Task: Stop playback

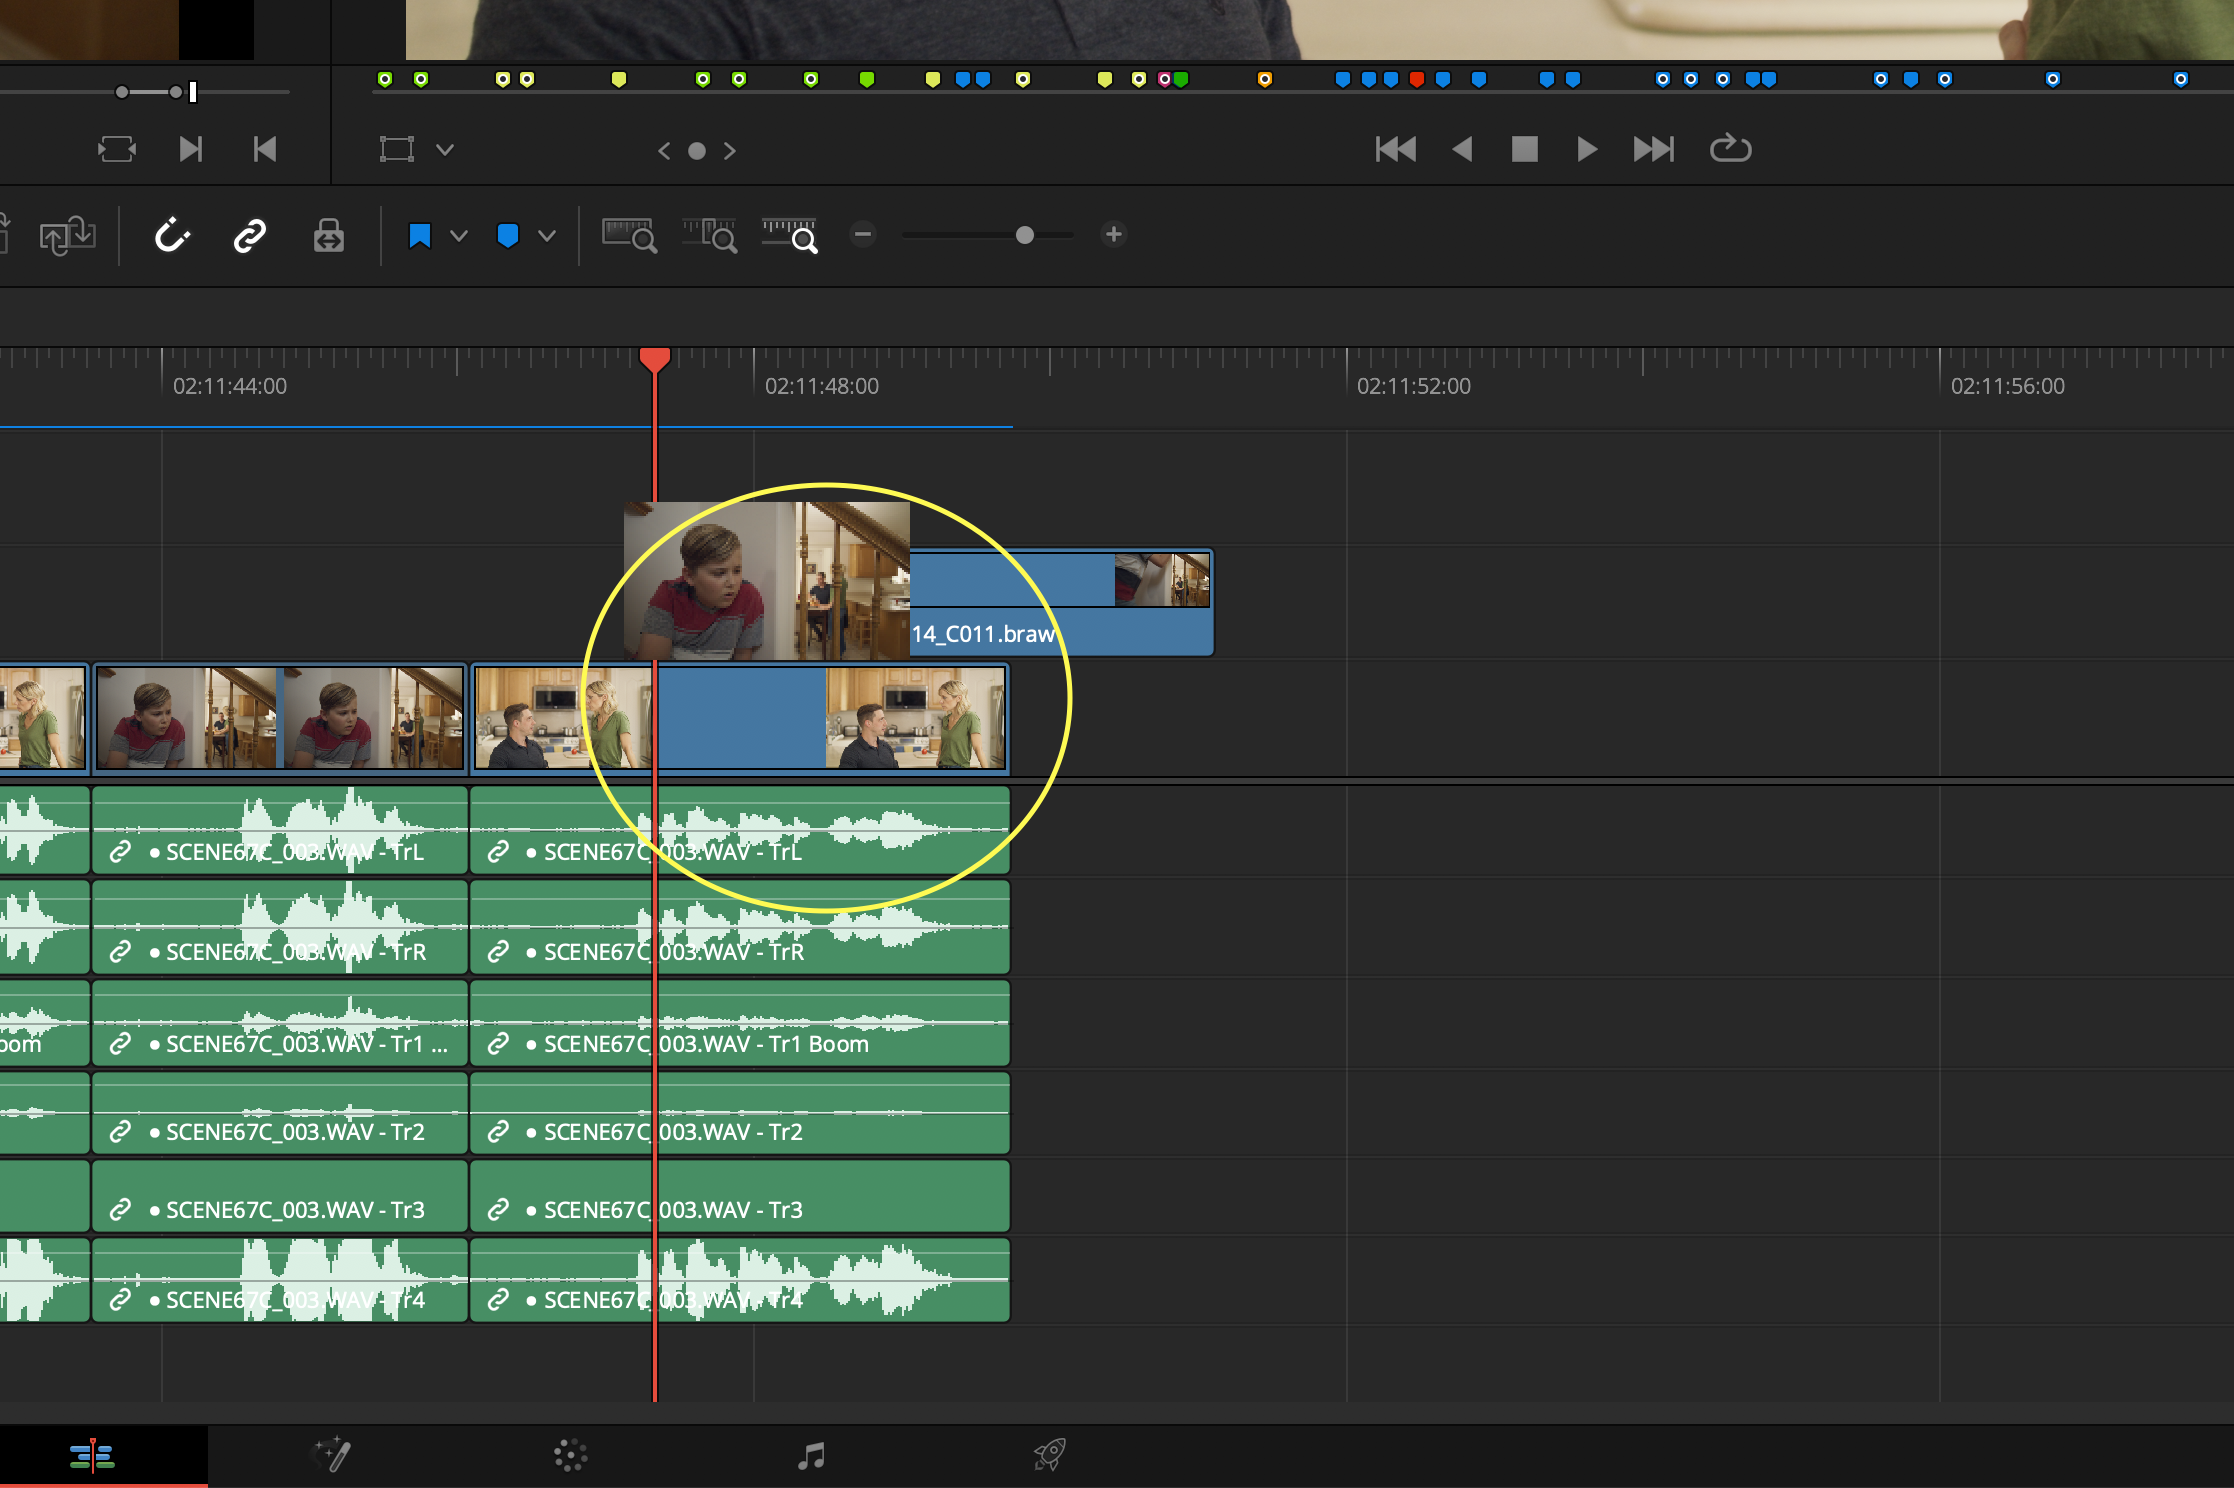Action: coord(1524,149)
